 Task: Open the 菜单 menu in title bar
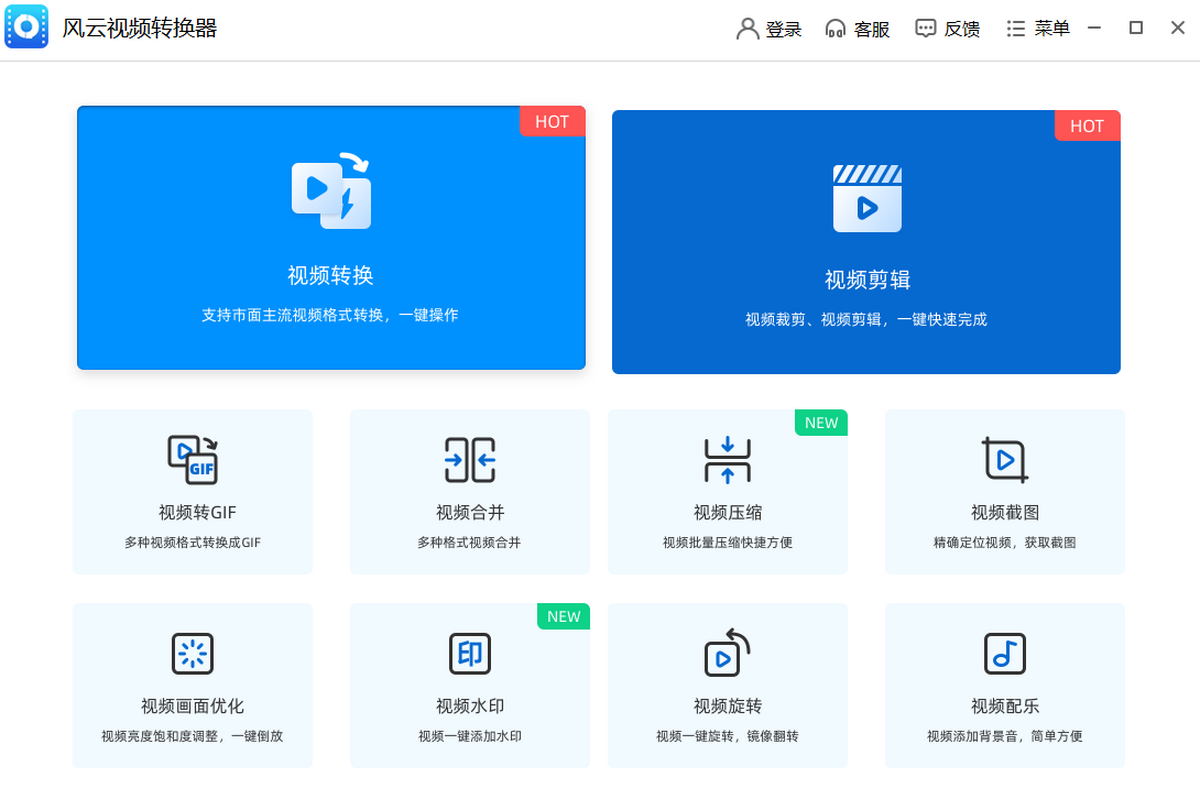click(x=1038, y=29)
